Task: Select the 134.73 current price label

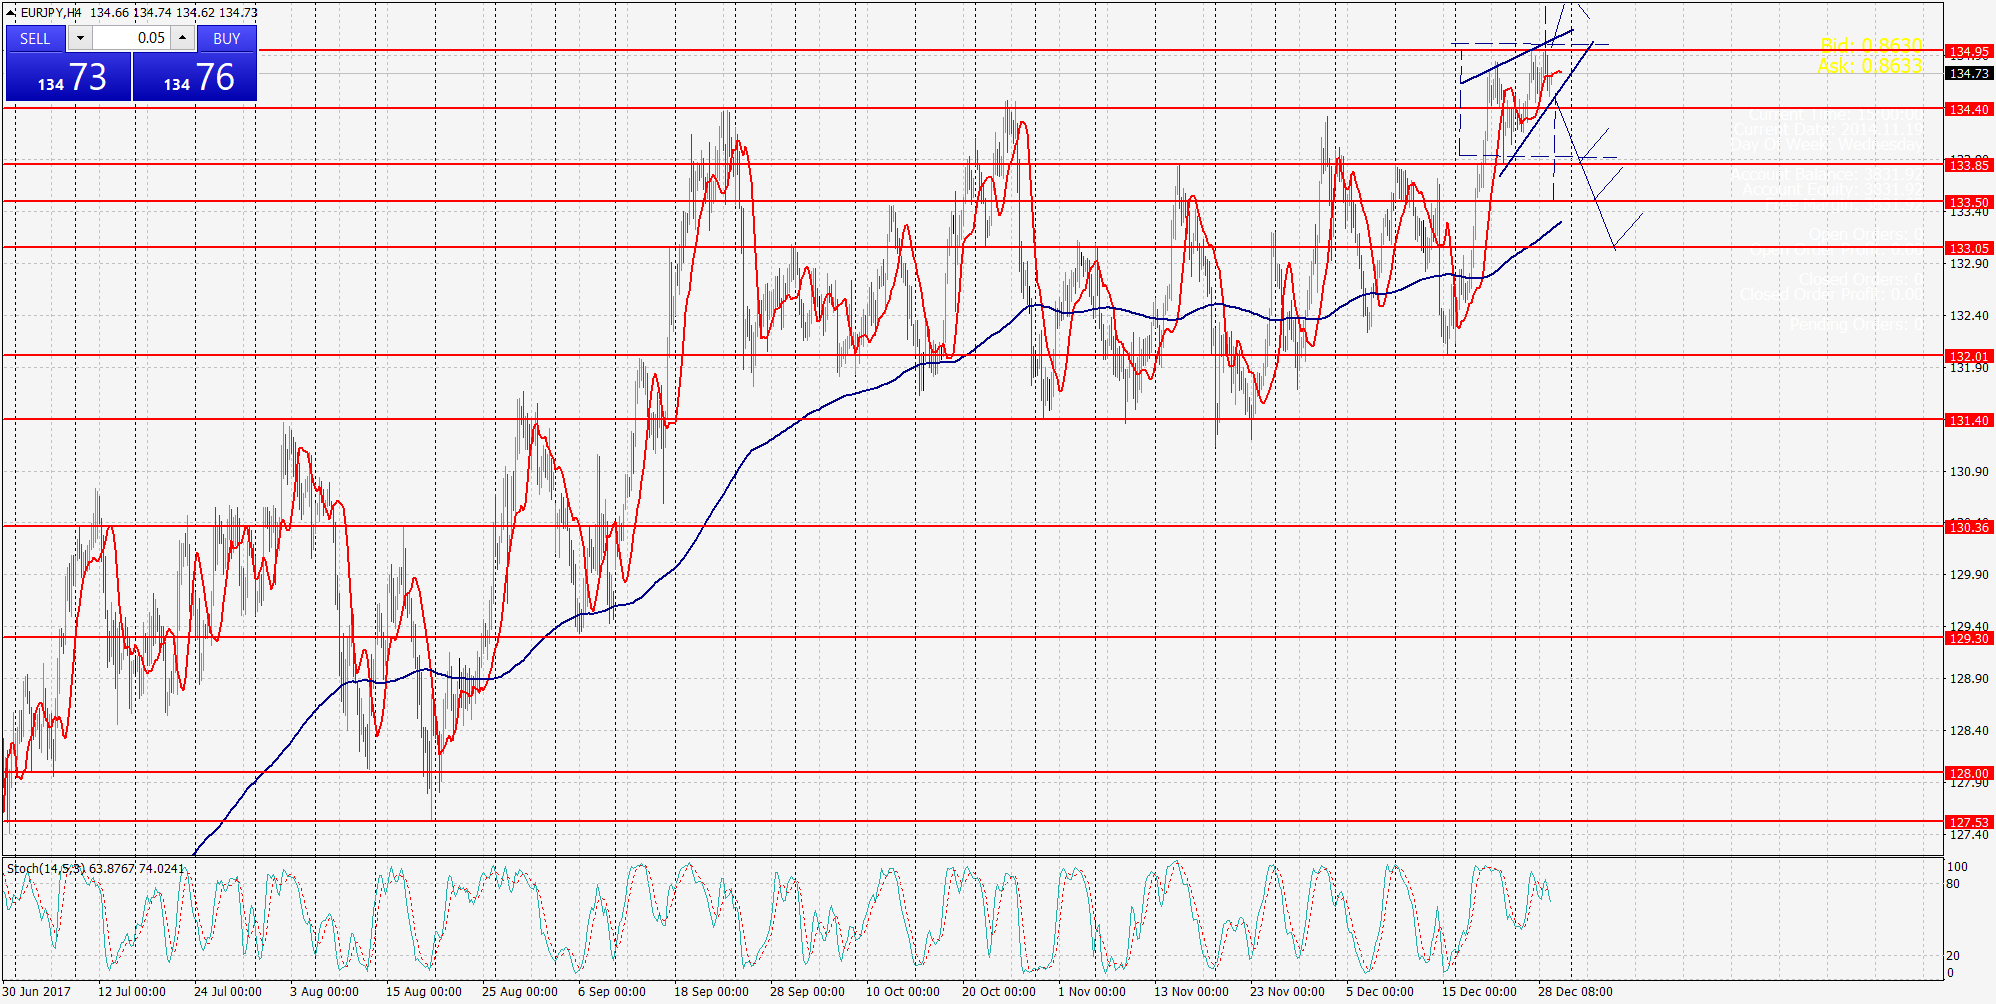Action: 1969,73
